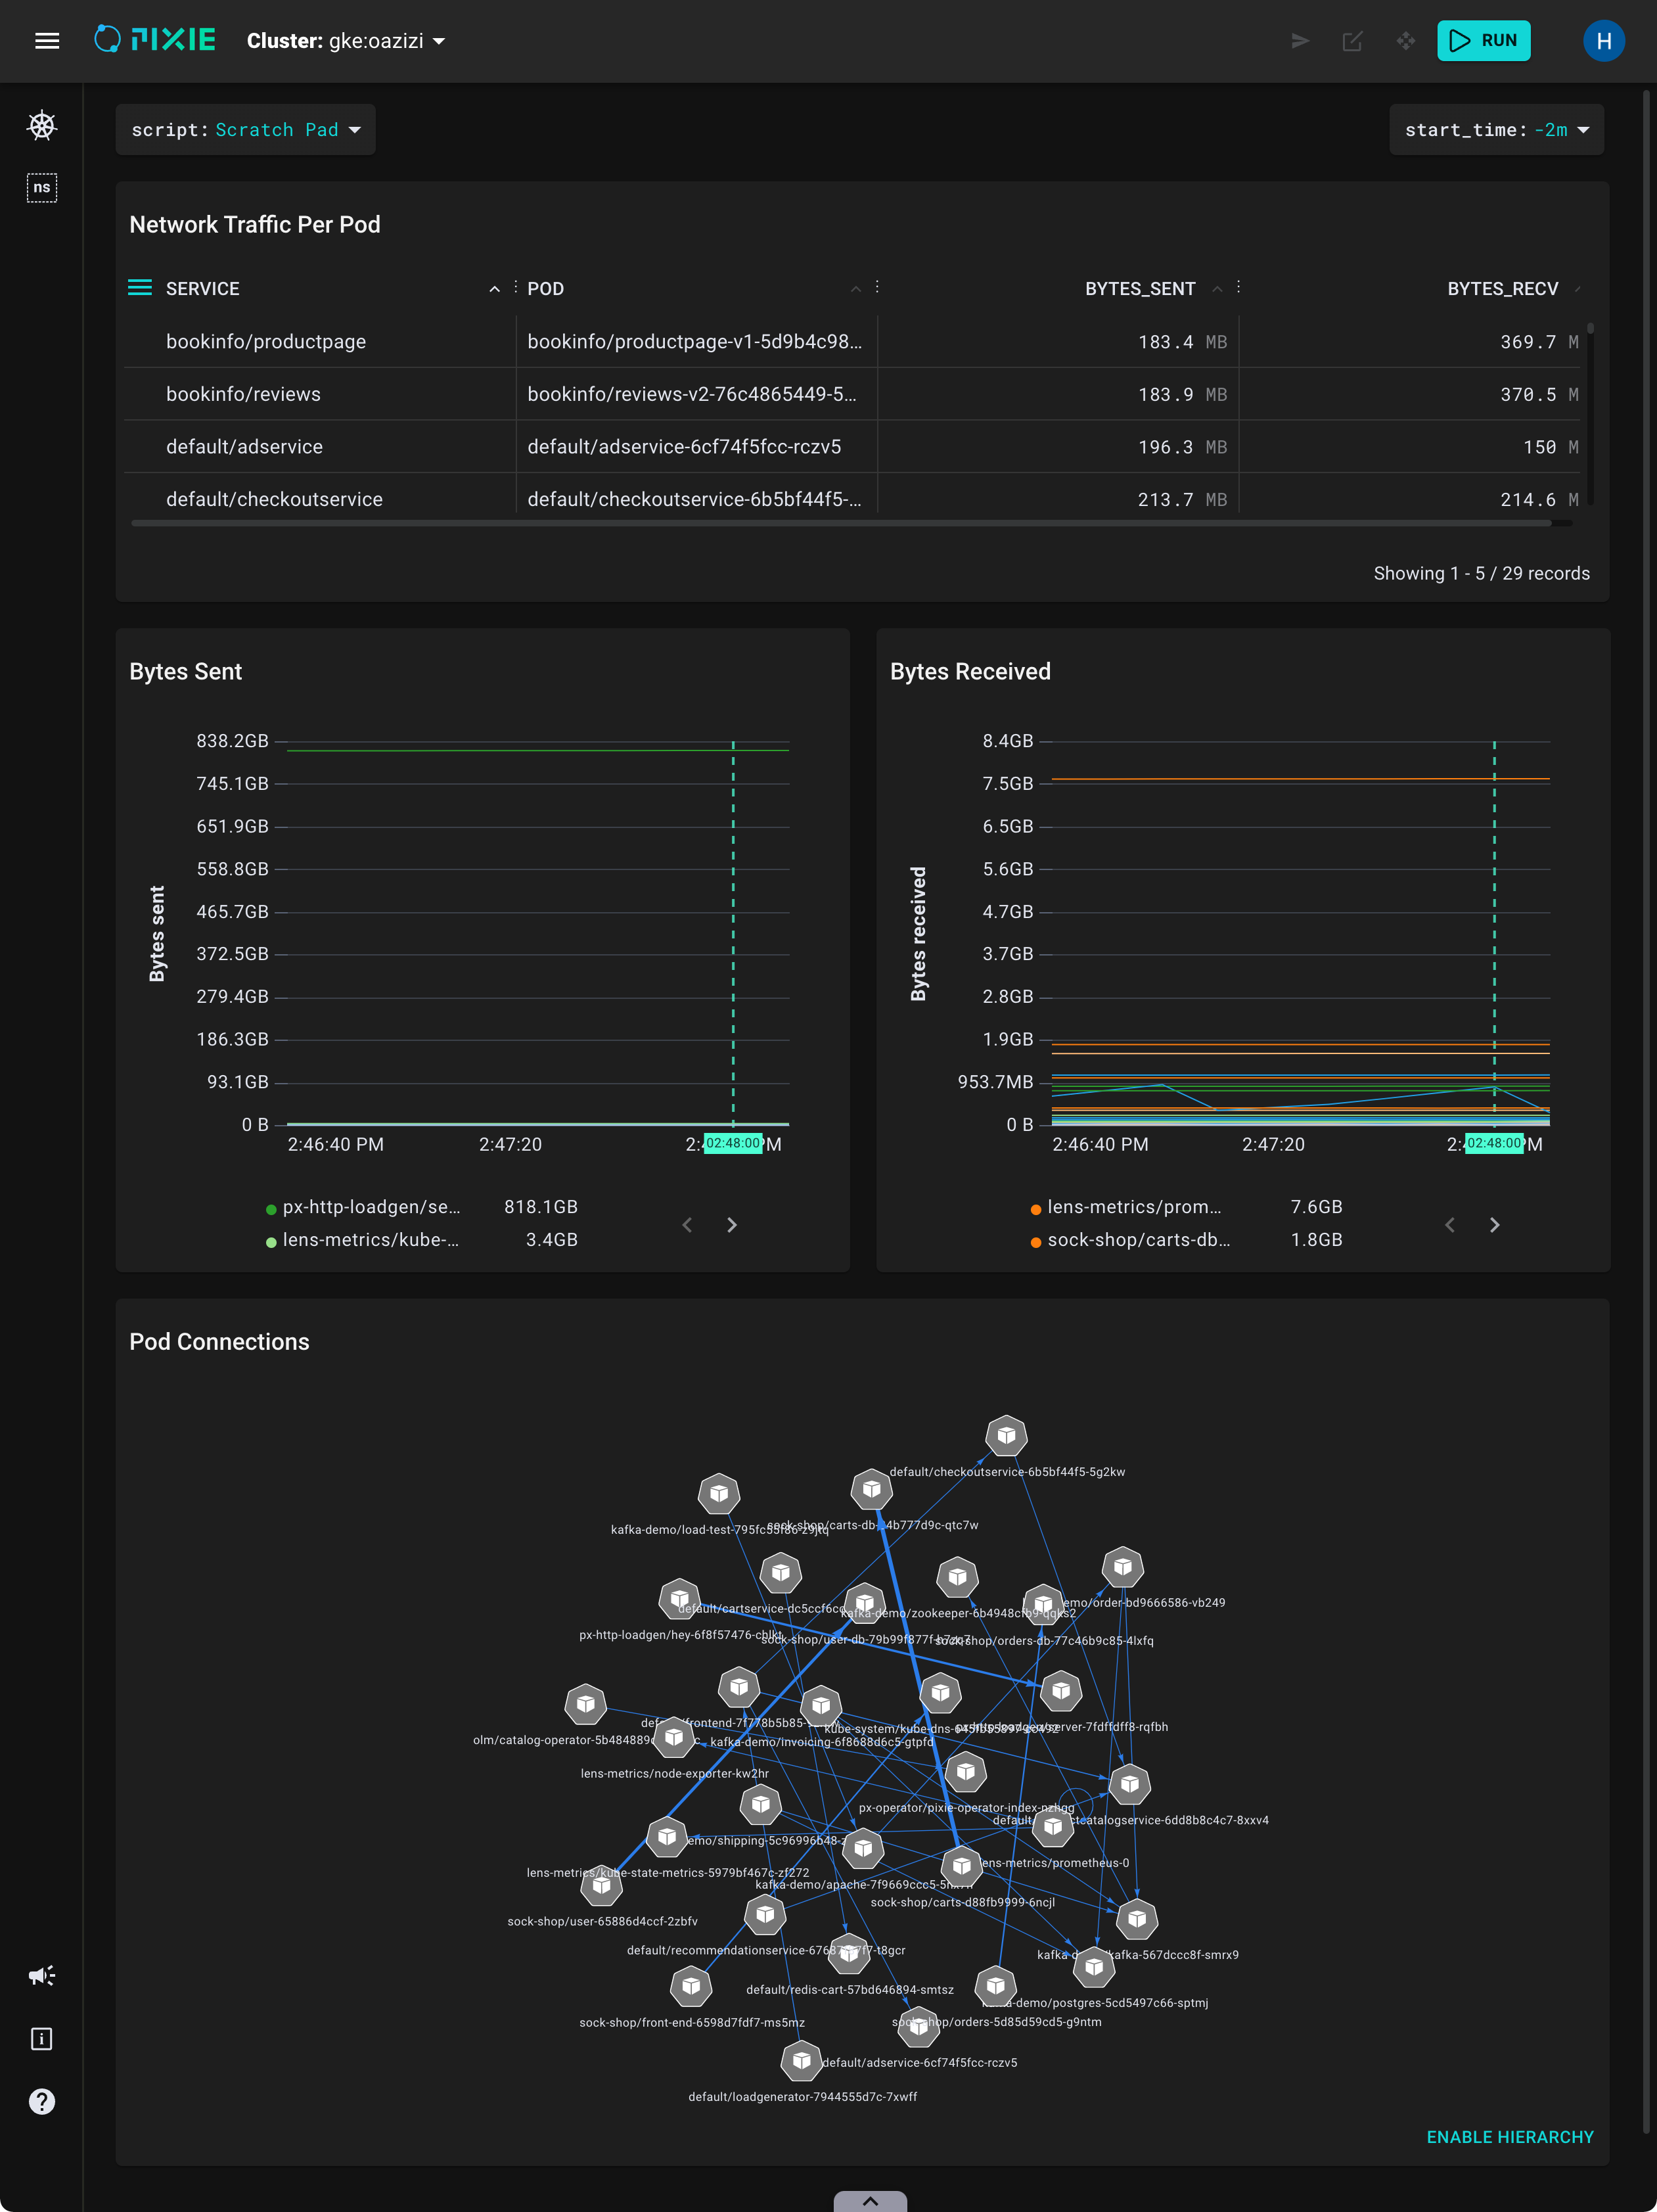Toggle column selector menu in table

tap(140, 288)
